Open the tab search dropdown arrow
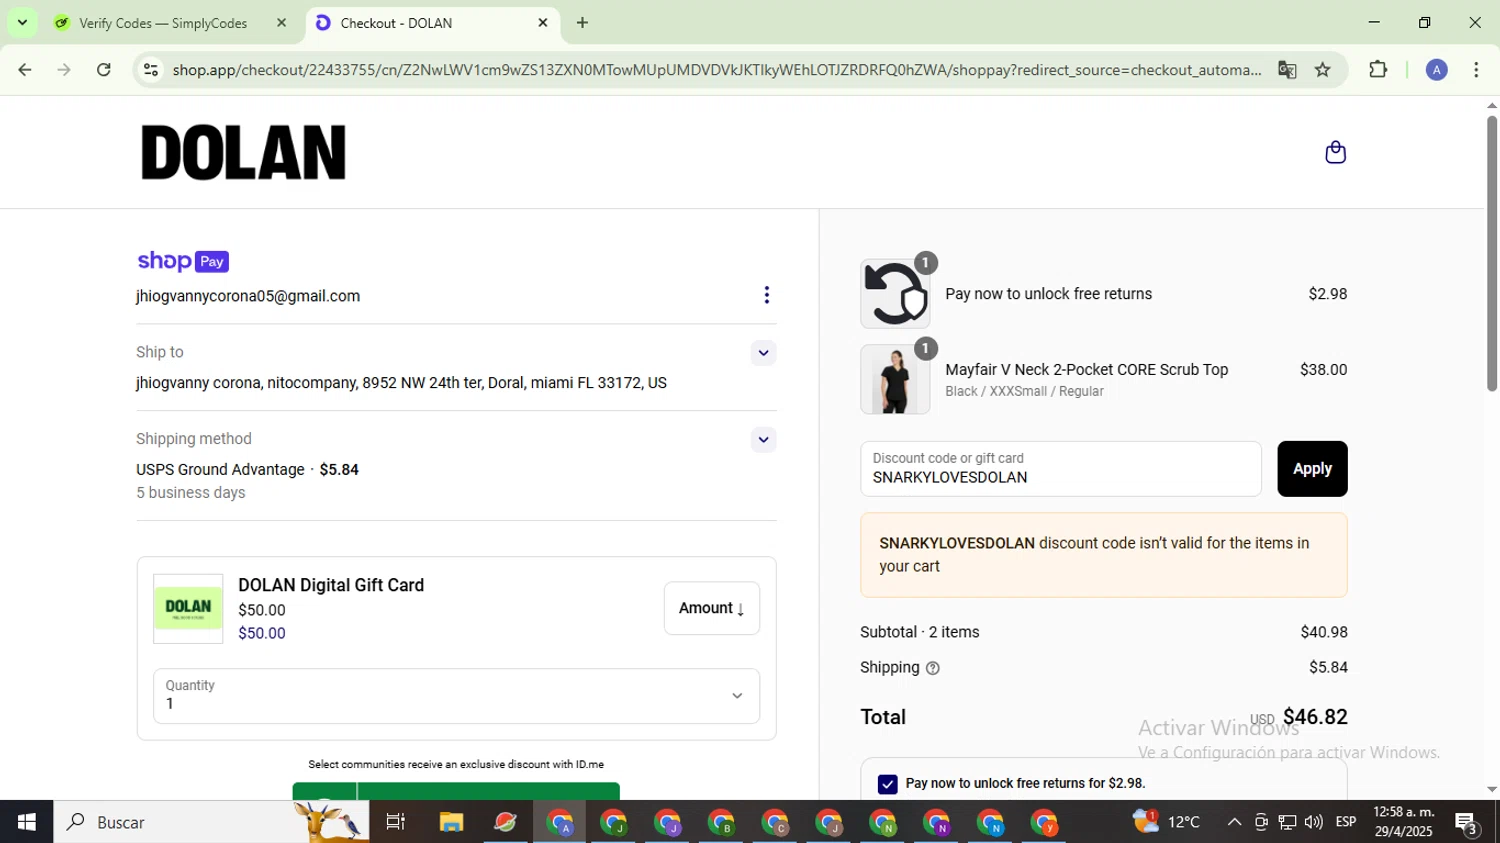Image resolution: width=1500 pixels, height=843 pixels. 22,22
